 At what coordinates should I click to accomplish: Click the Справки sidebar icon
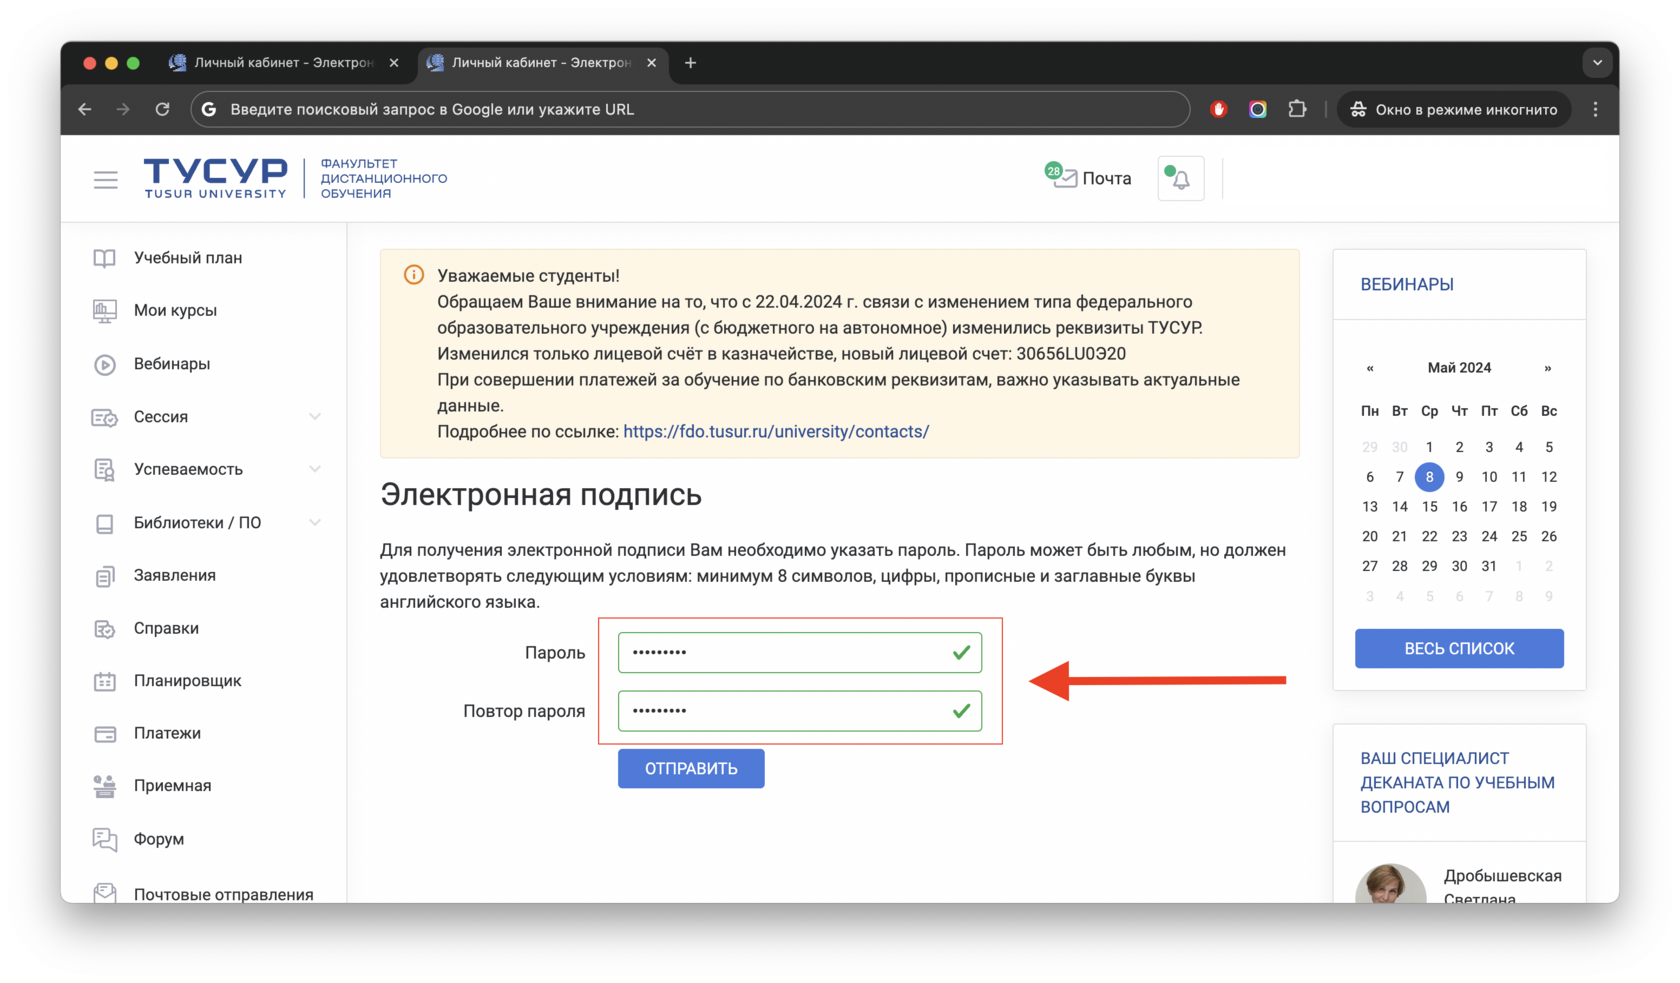(x=105, y=628)
